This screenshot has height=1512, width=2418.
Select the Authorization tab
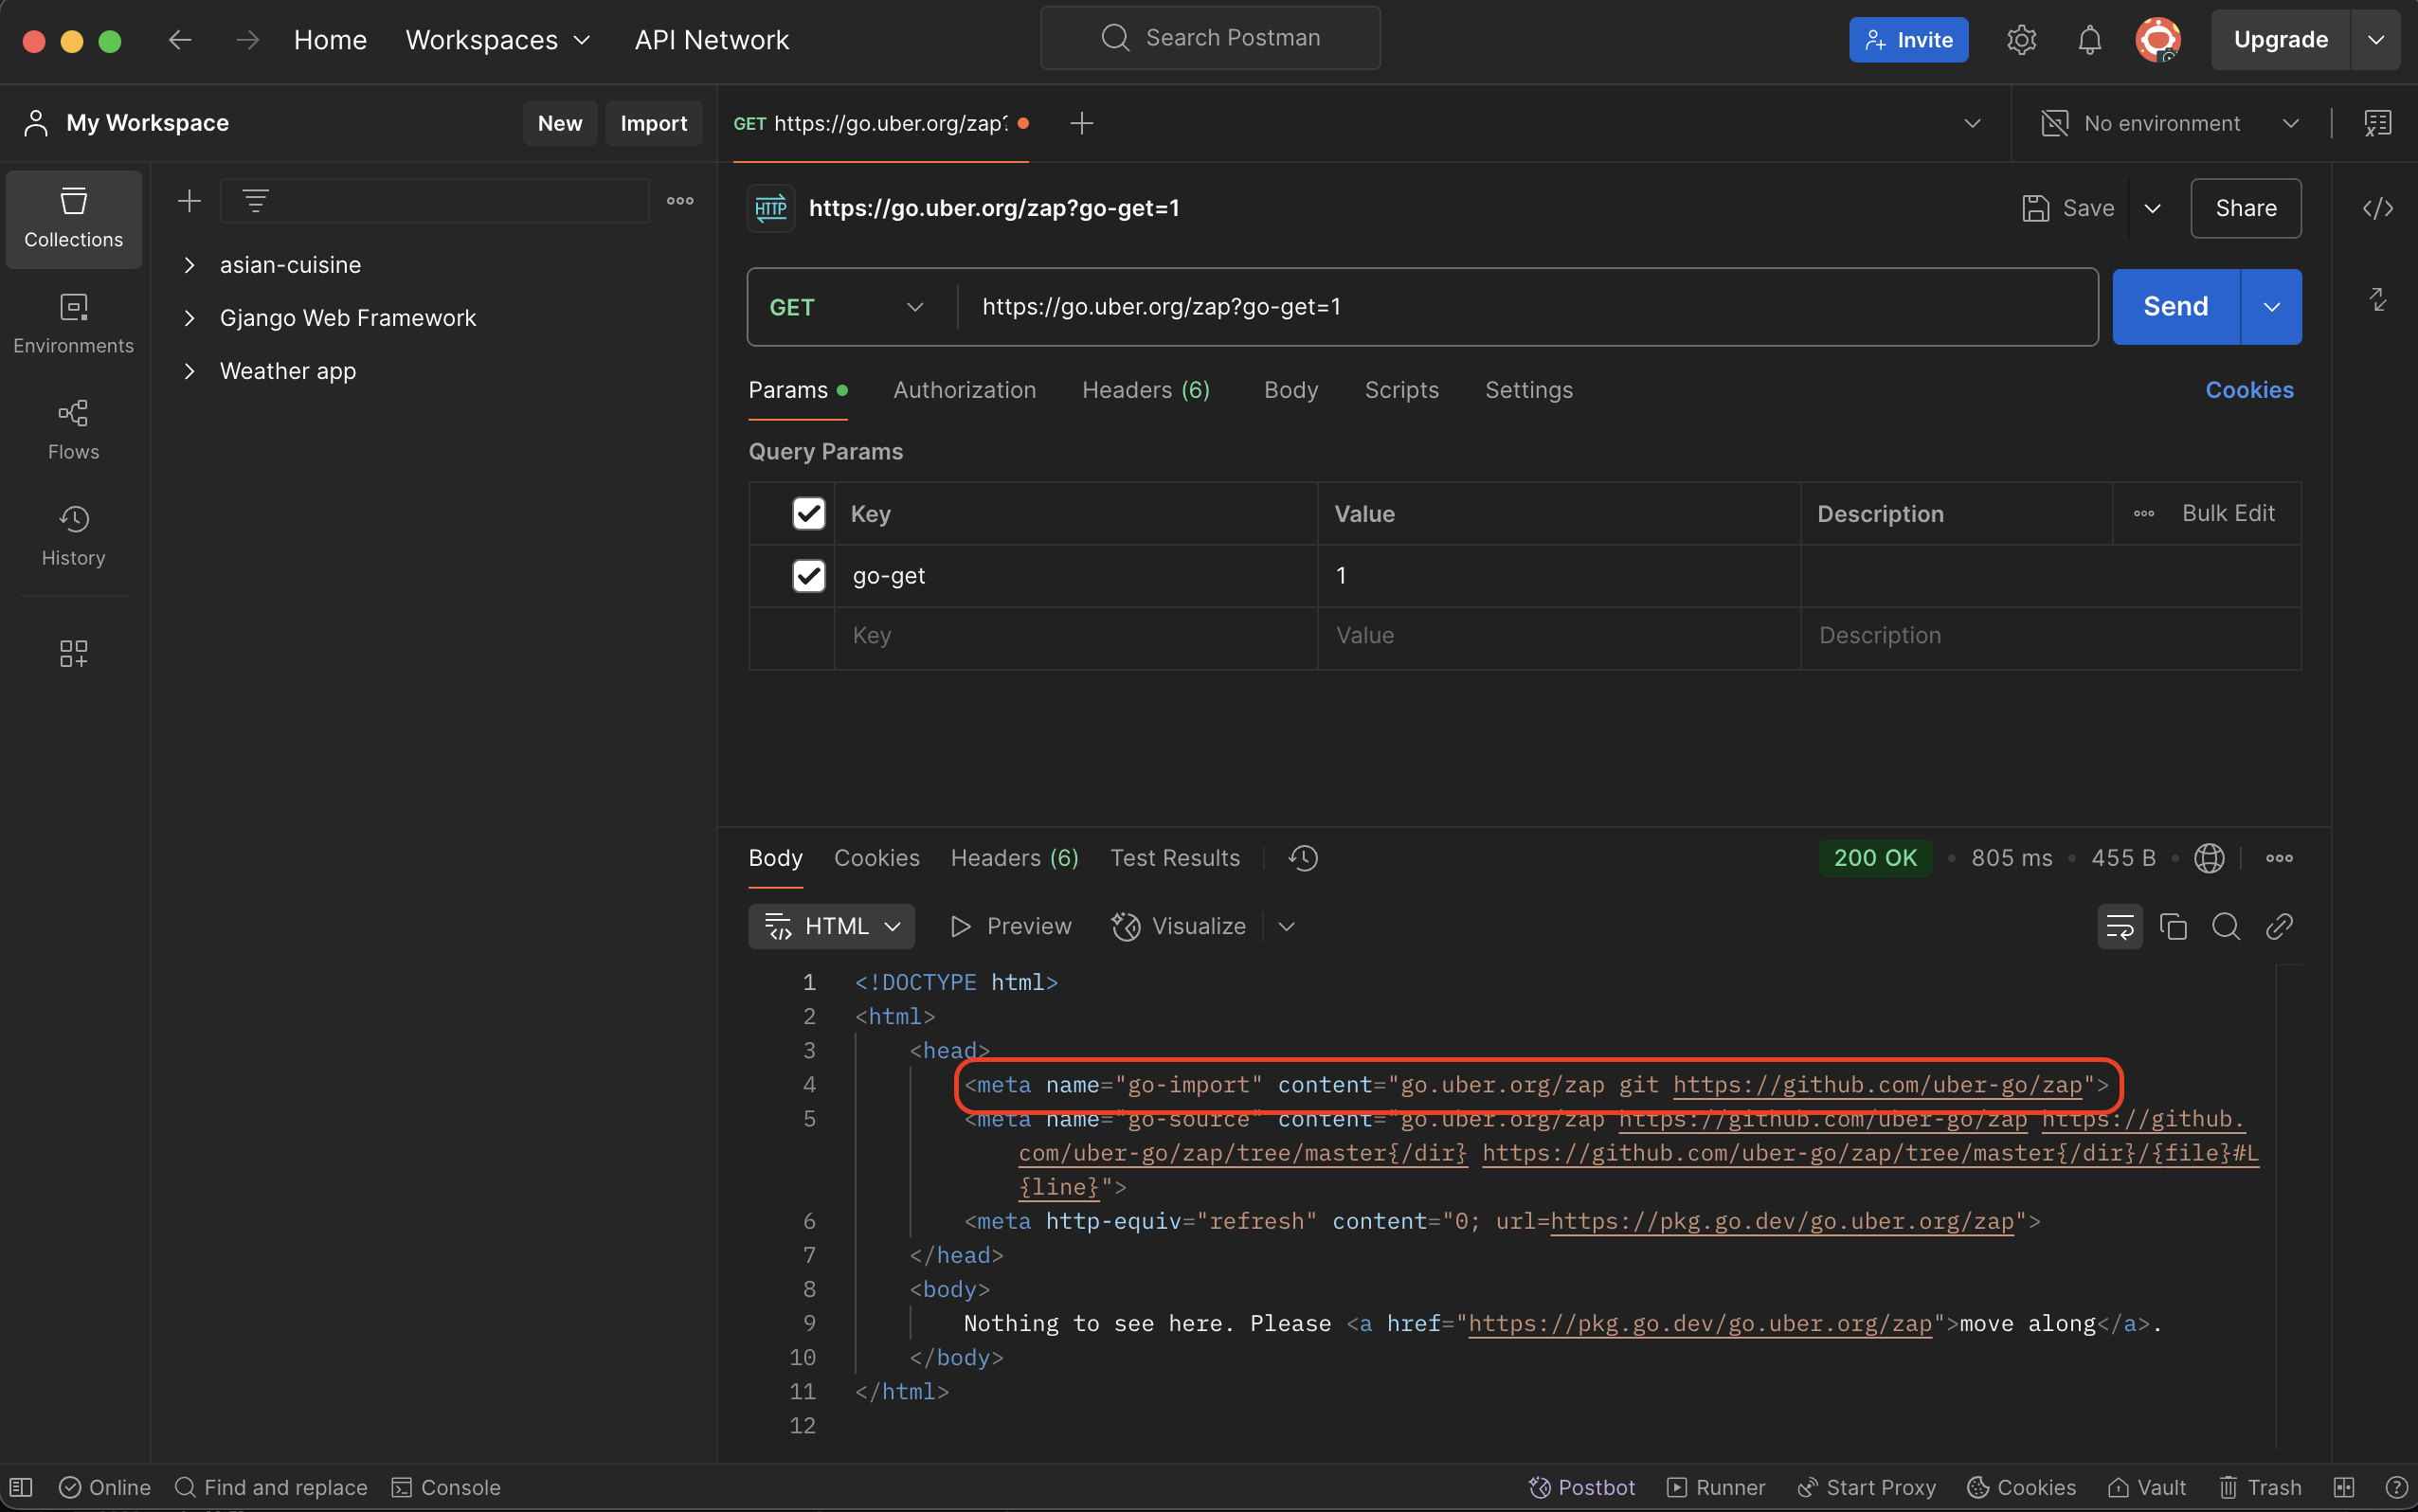(x=964, y=390)
